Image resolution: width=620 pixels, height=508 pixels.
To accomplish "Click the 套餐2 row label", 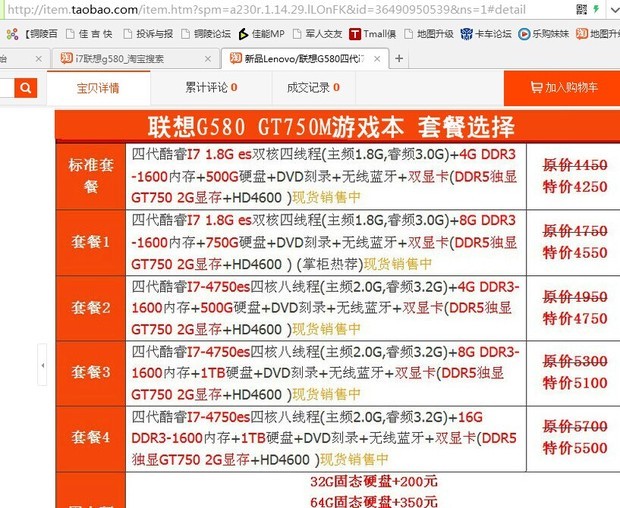I will tap(91, 308).
